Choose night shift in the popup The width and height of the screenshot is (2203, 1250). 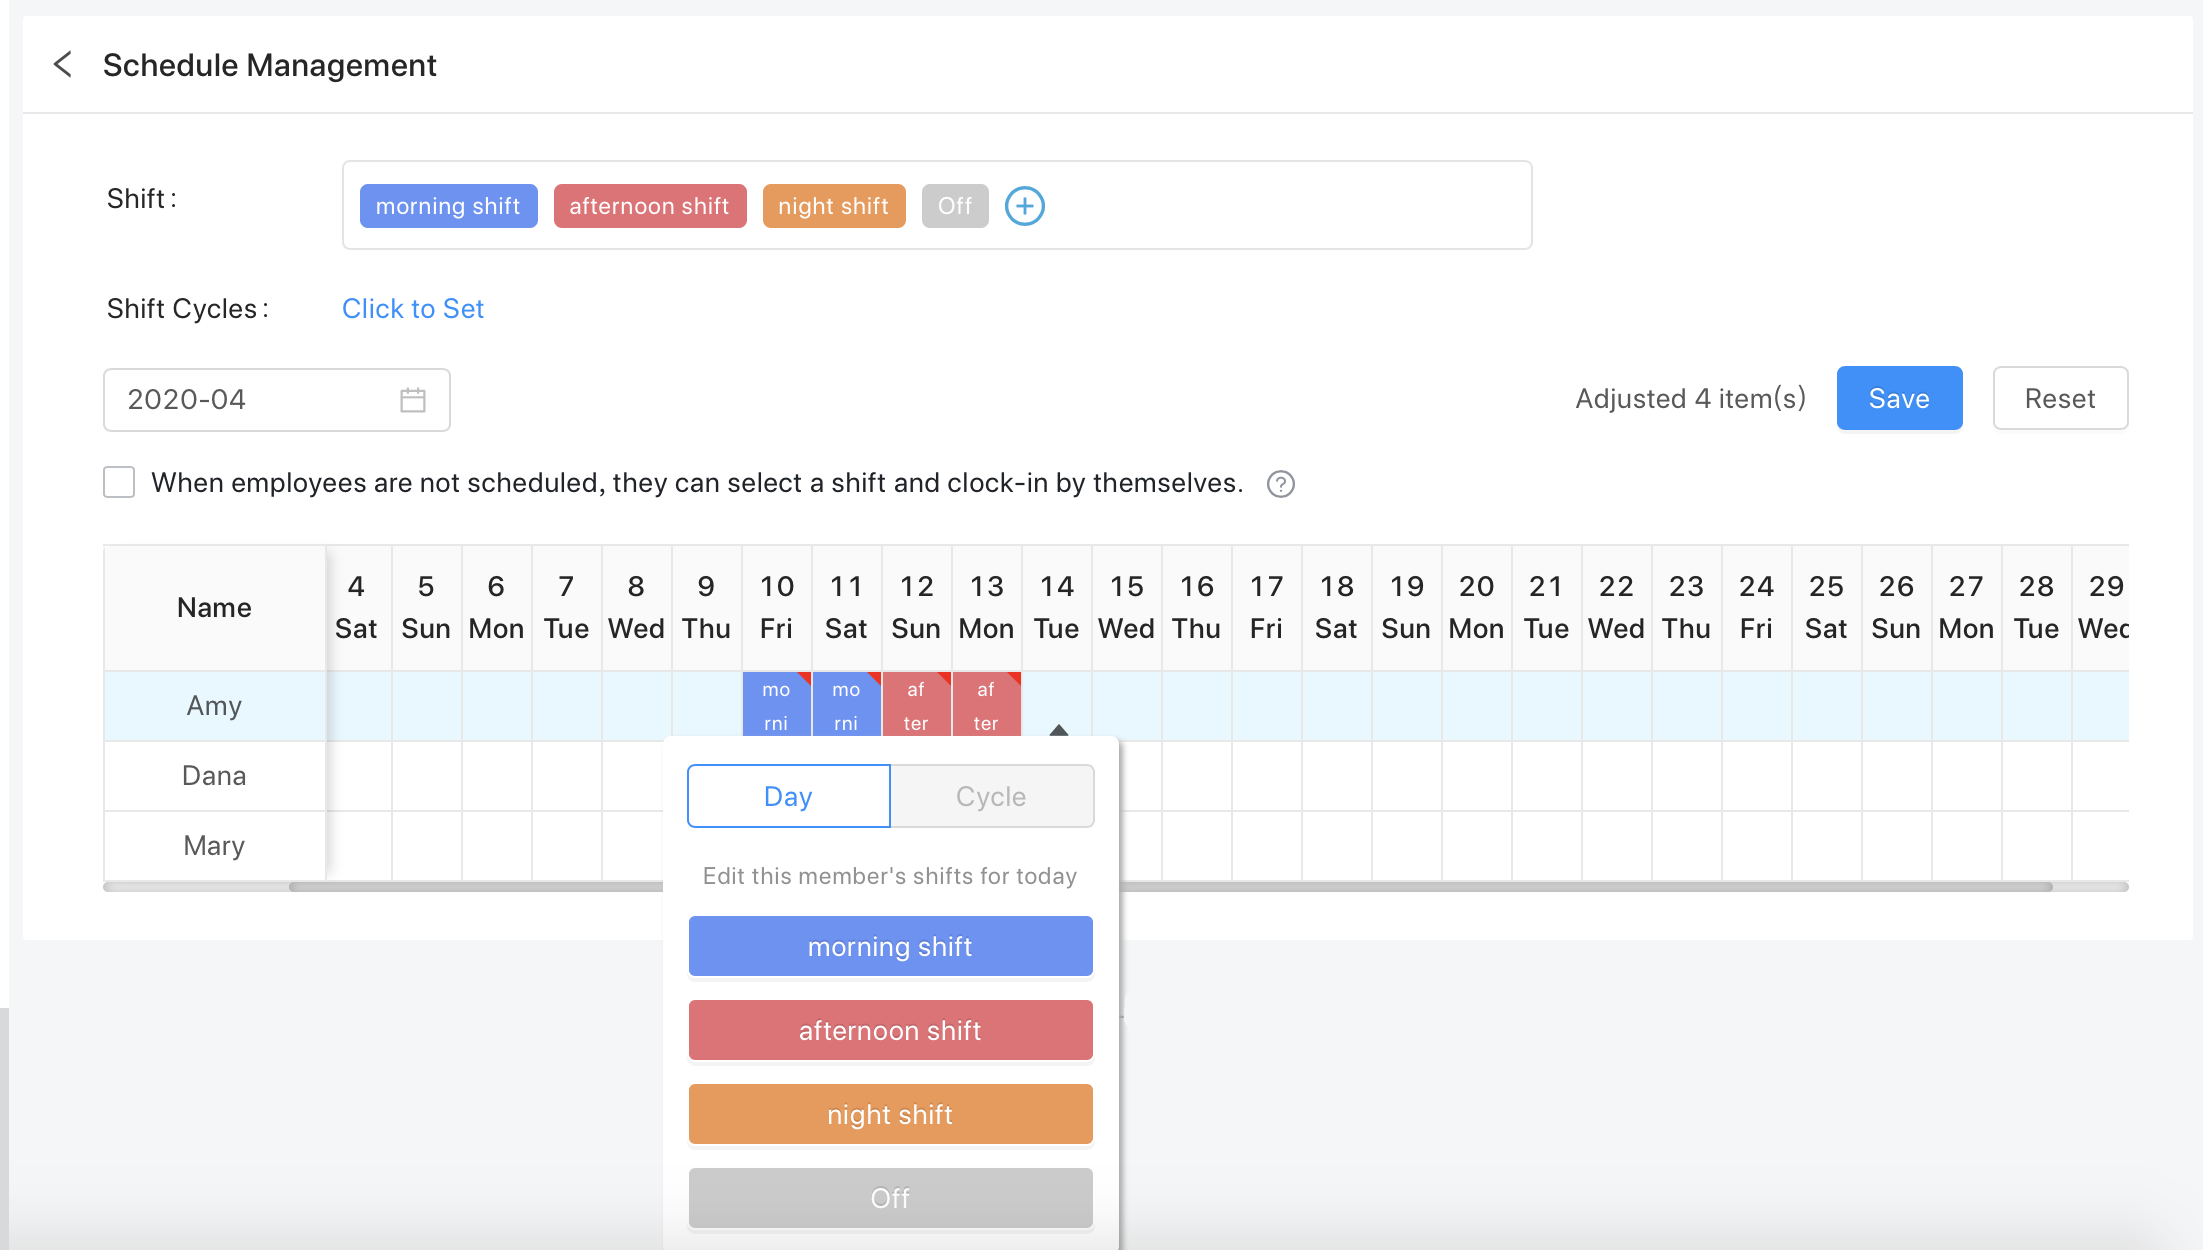pos(890,1114)
